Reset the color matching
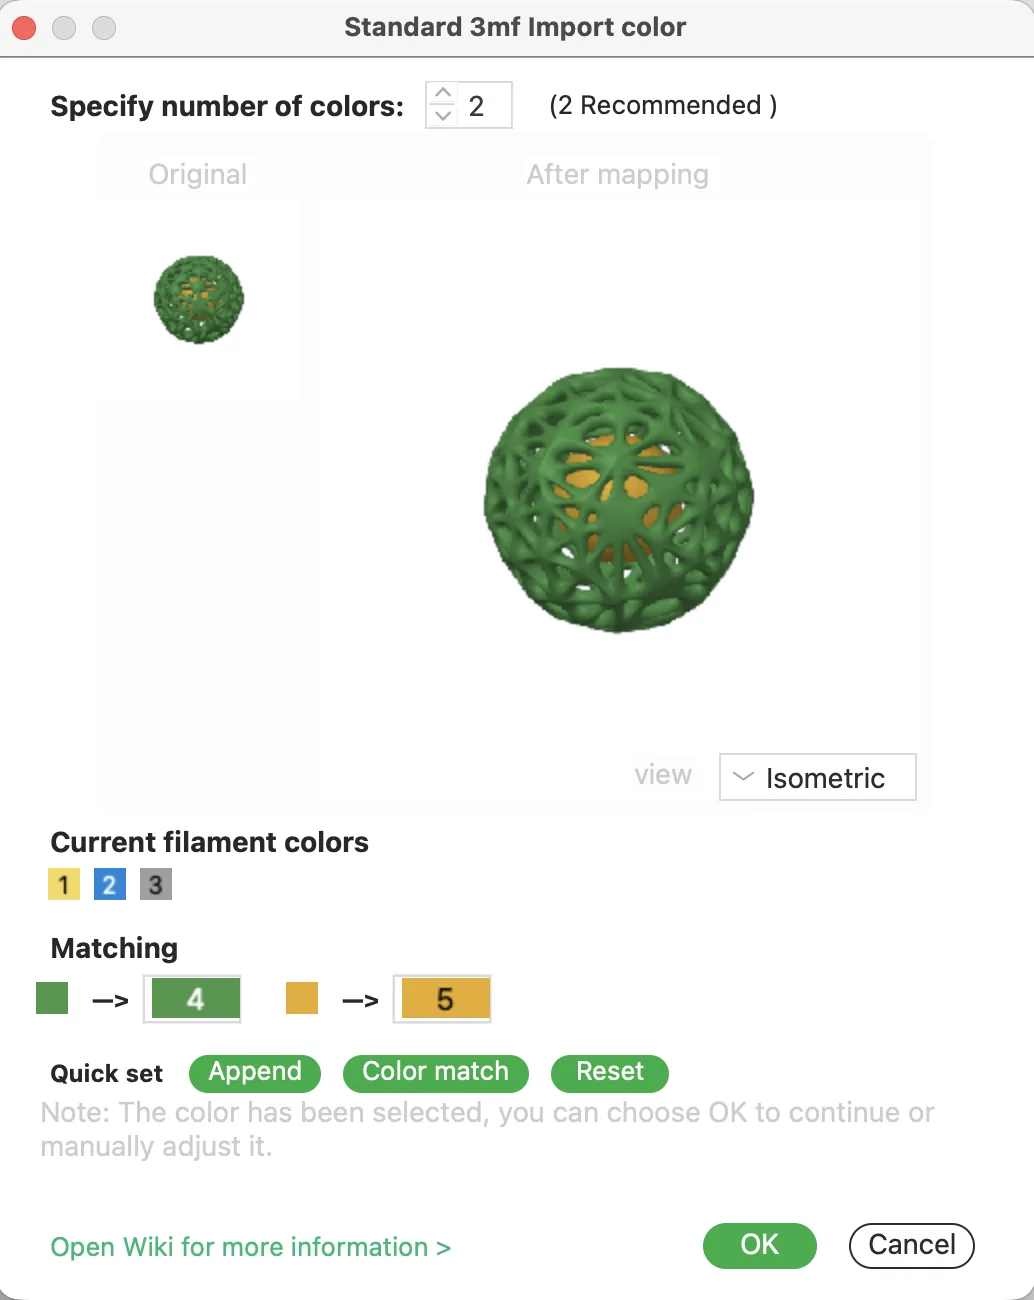Viewport: 1034px width, 1300px height. 609,1073
